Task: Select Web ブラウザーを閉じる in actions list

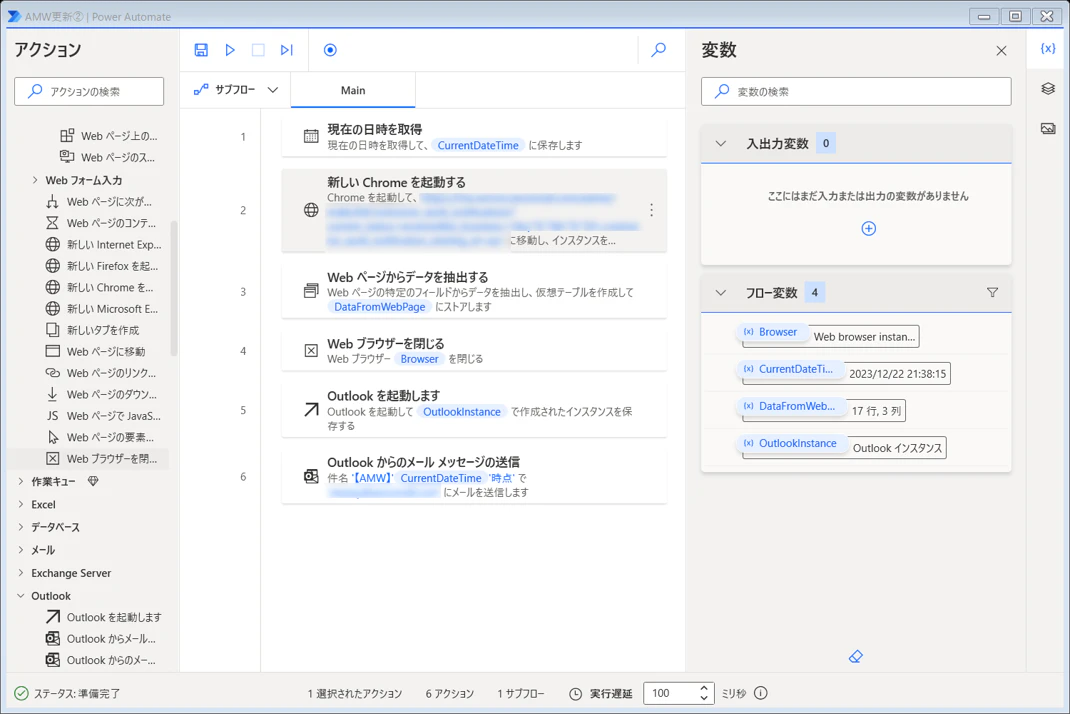Action: (x=102, y=459)
